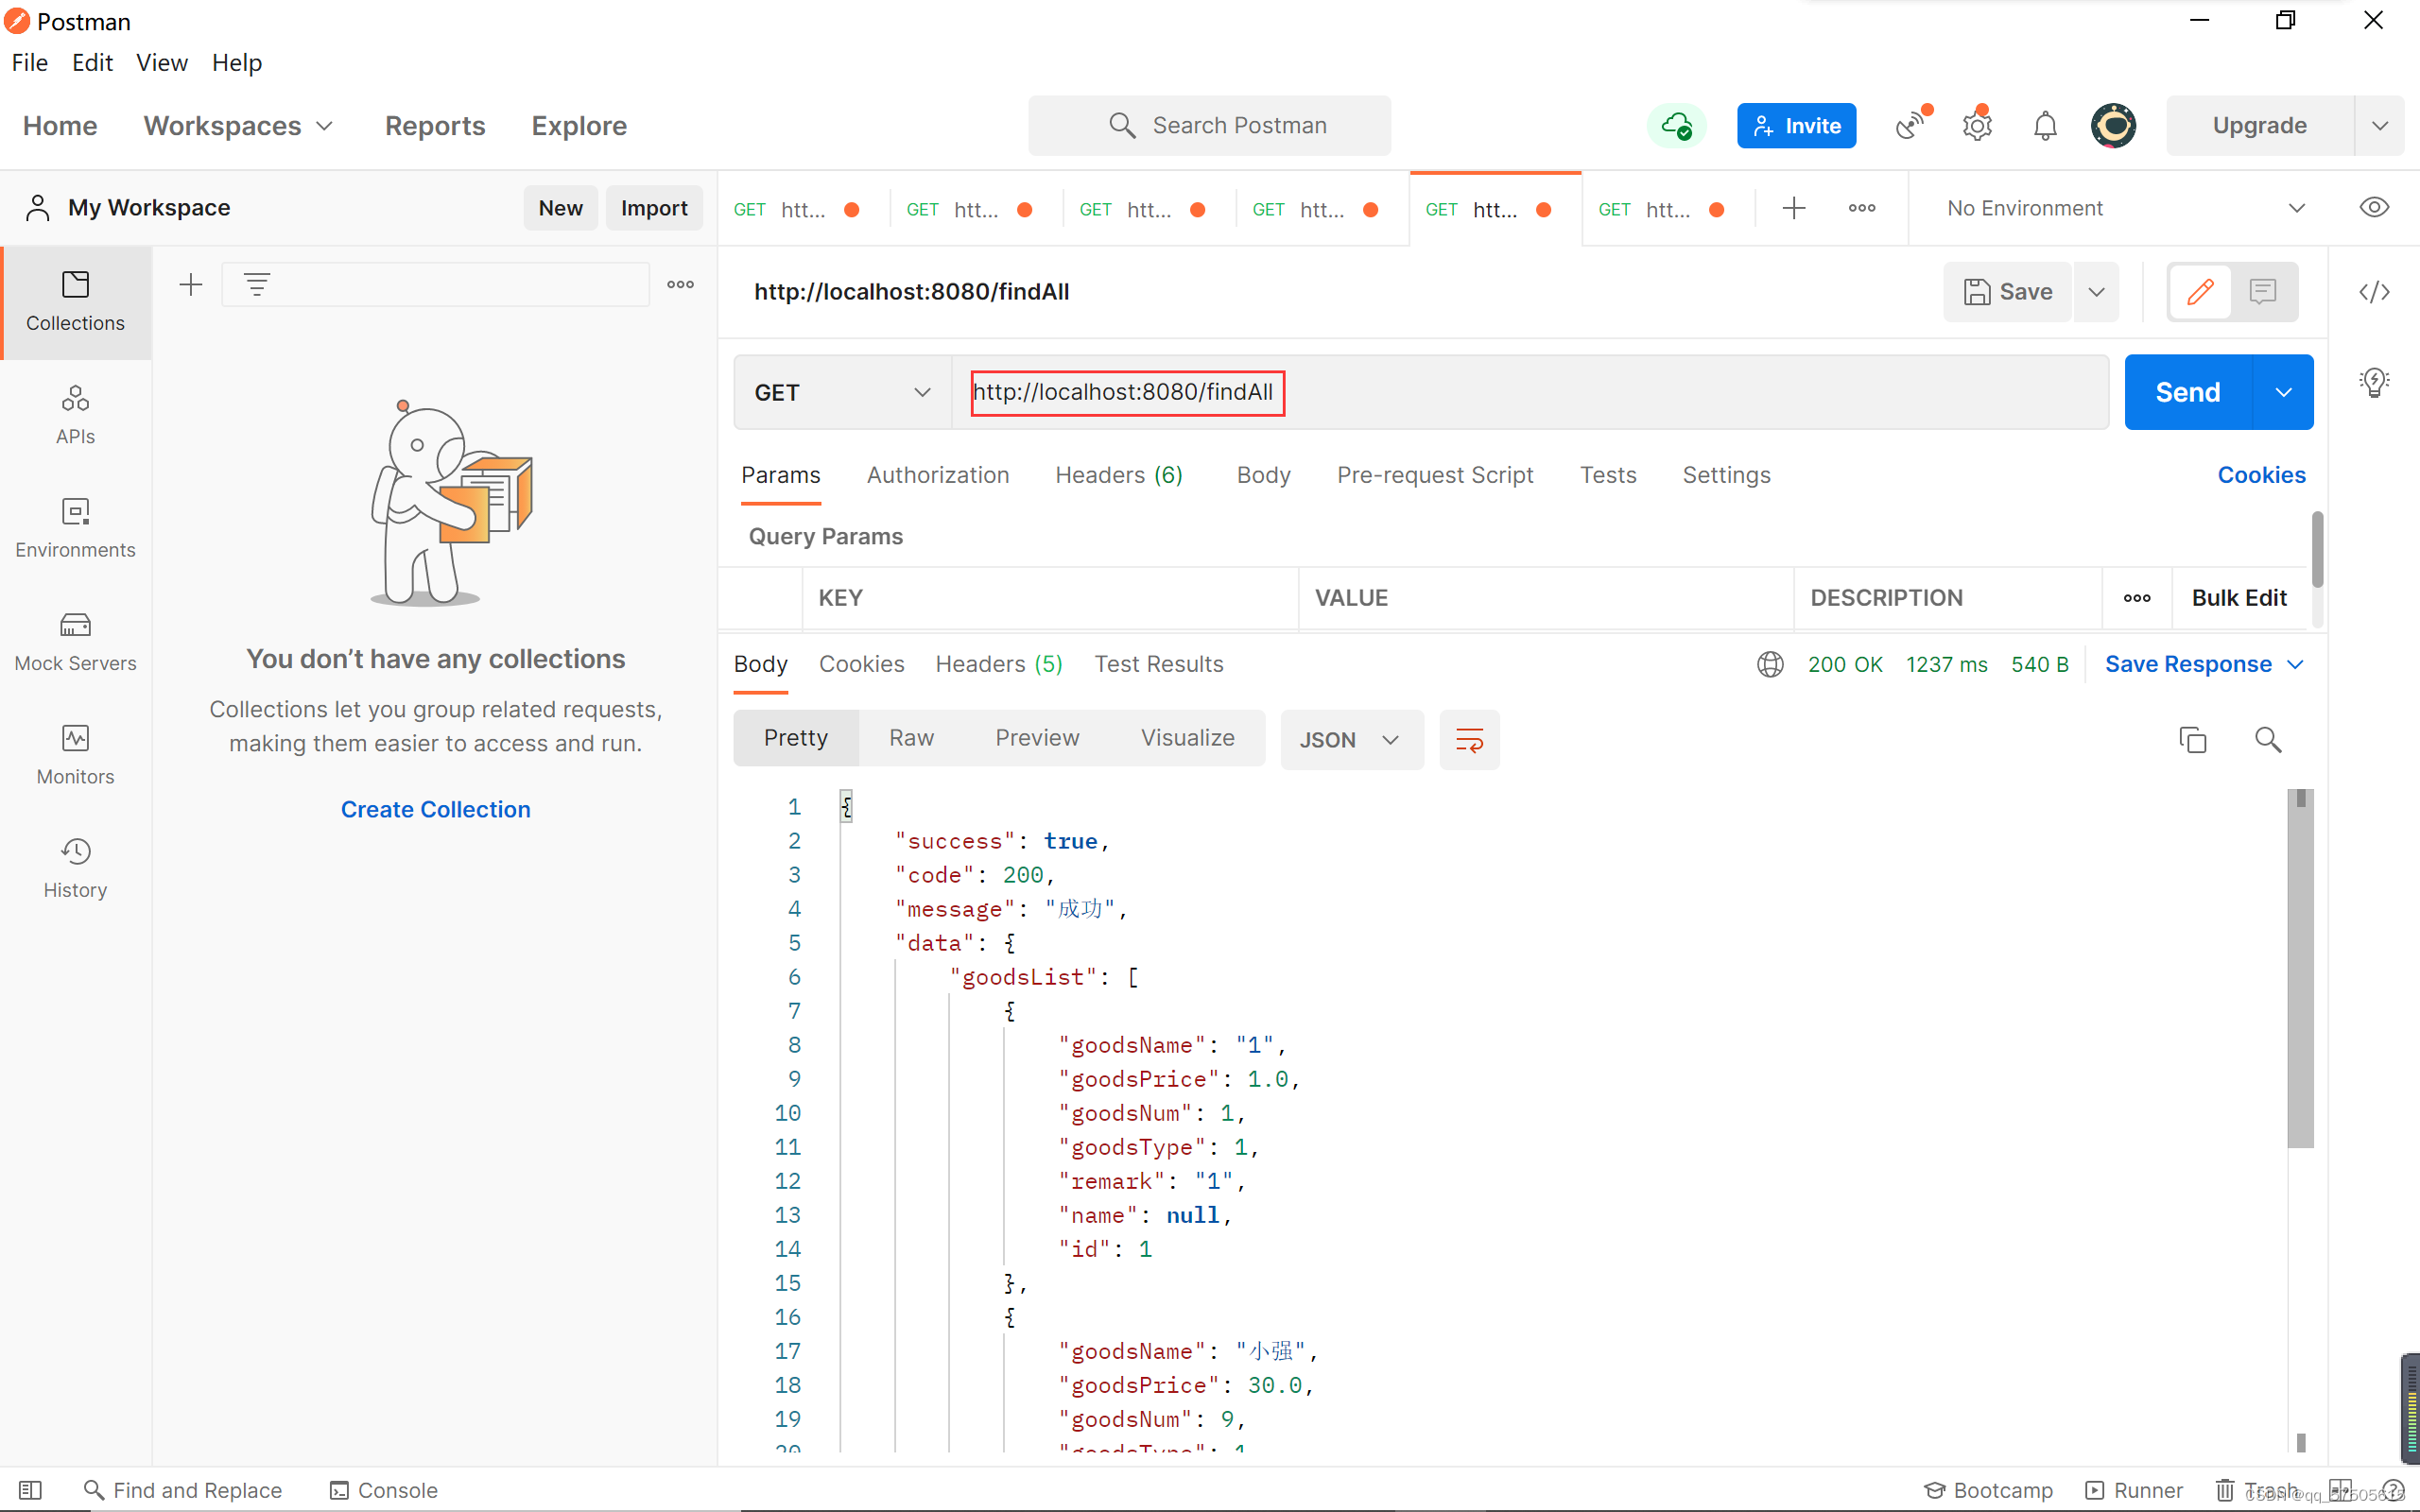Open environment quick look eye icon
This screenshot has width=2420, height=1512.
point(2375,207)
